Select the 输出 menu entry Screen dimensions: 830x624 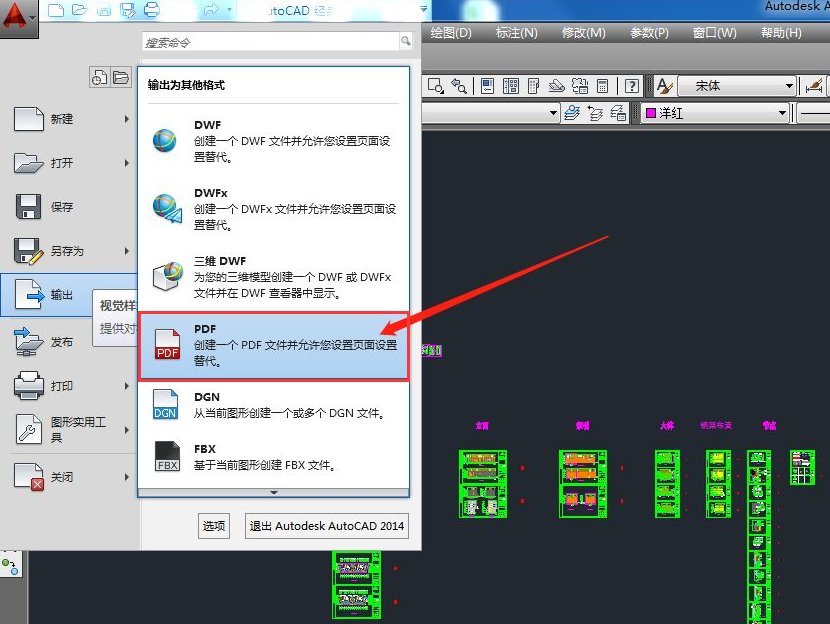[69, 295]
